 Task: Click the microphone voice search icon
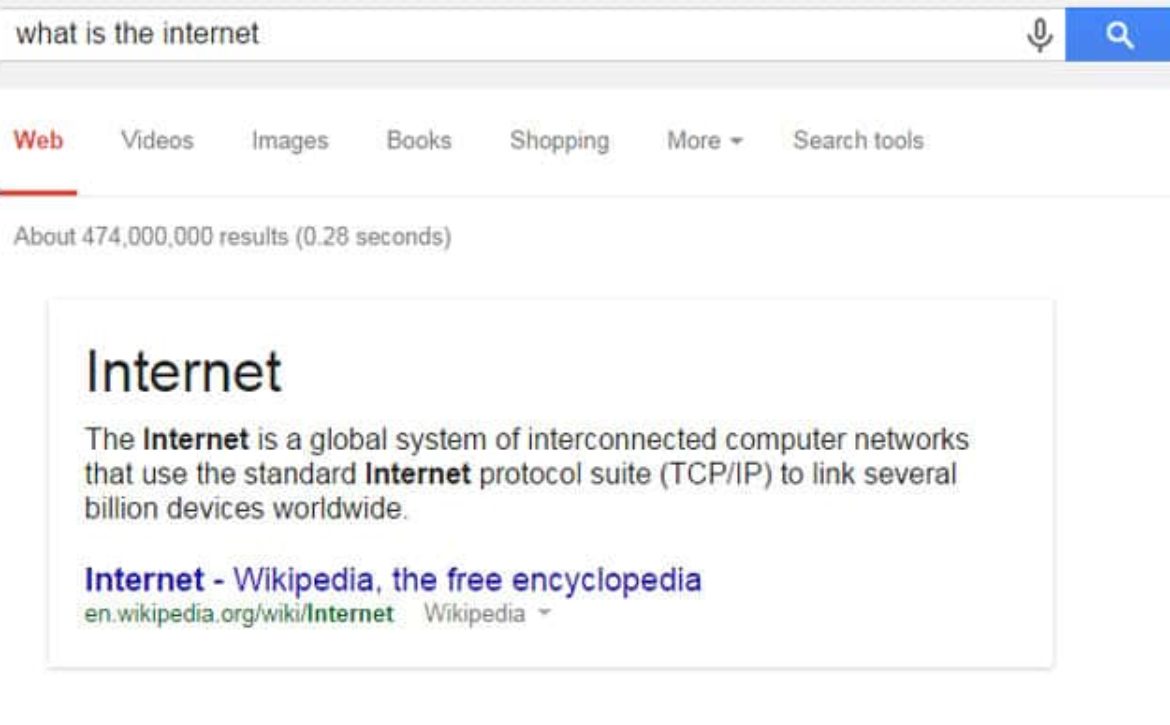click(x=1039, y=35)
